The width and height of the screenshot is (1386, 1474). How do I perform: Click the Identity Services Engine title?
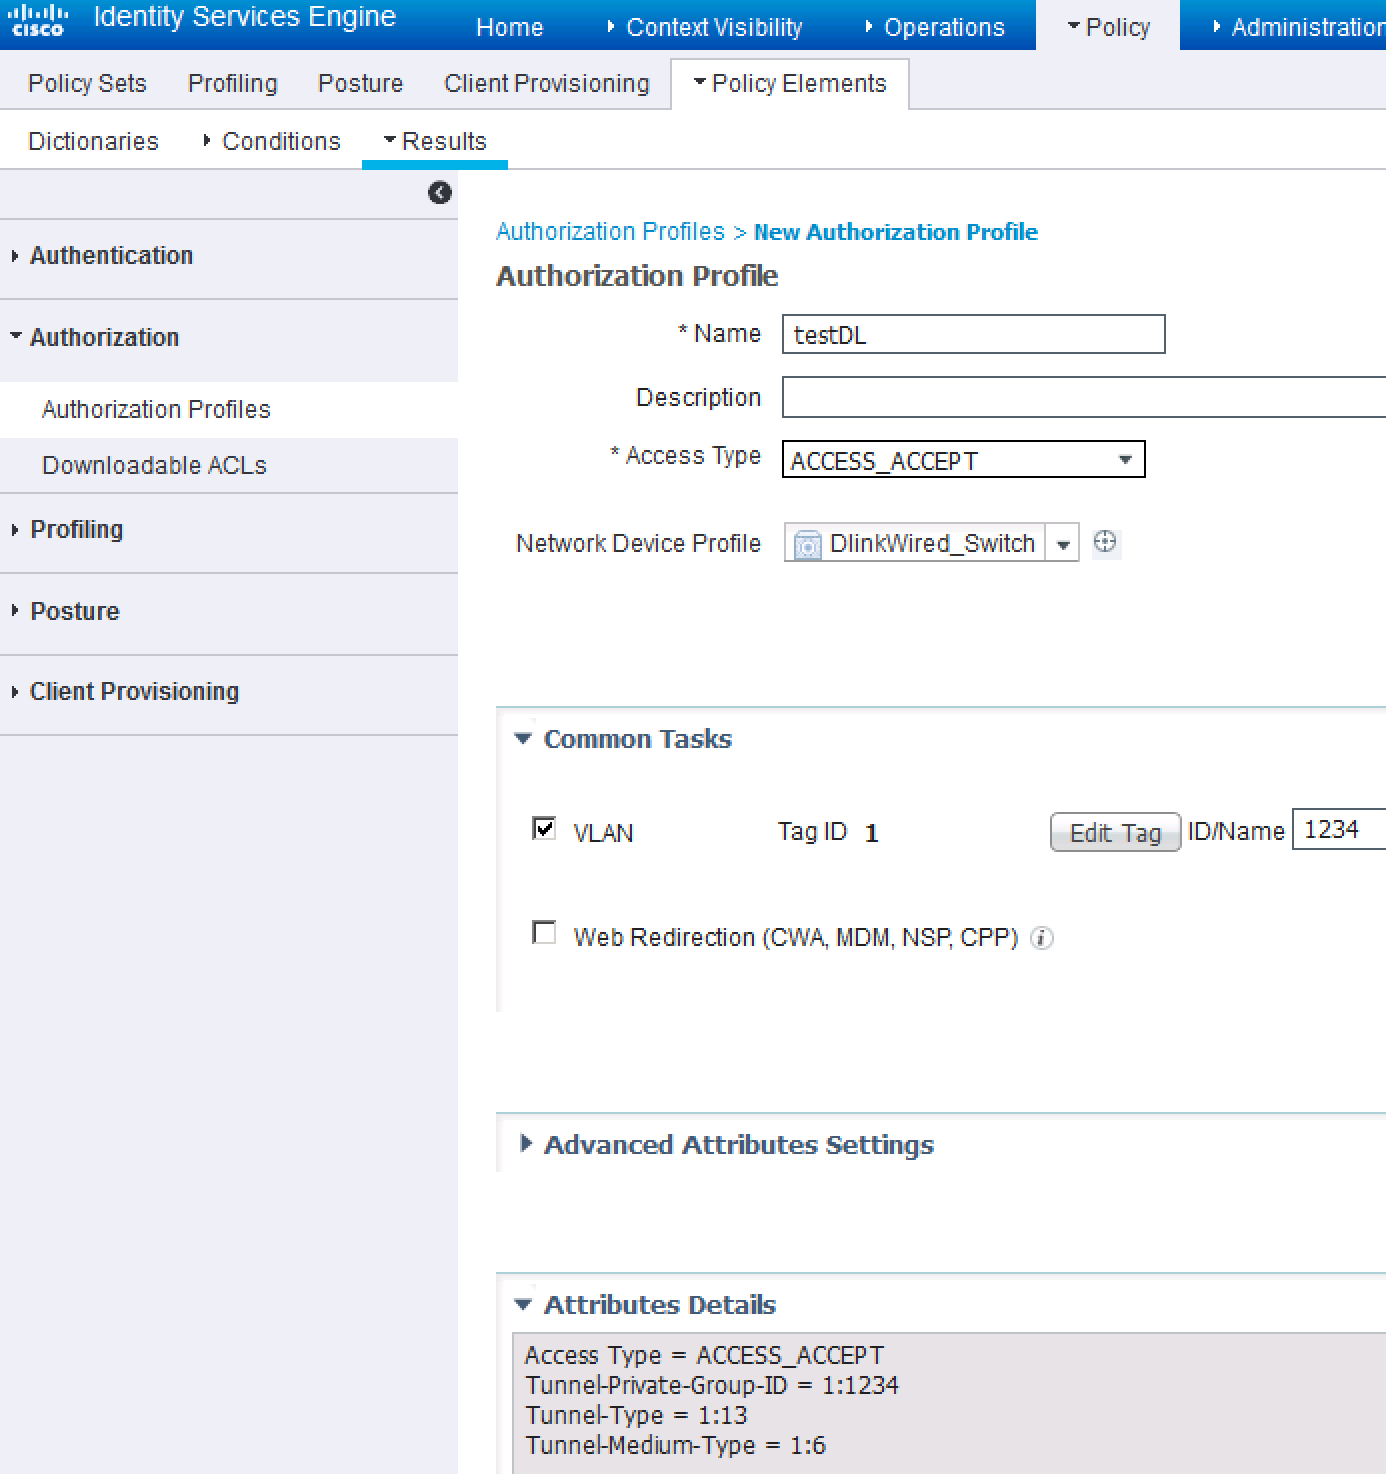coord(245,17)
